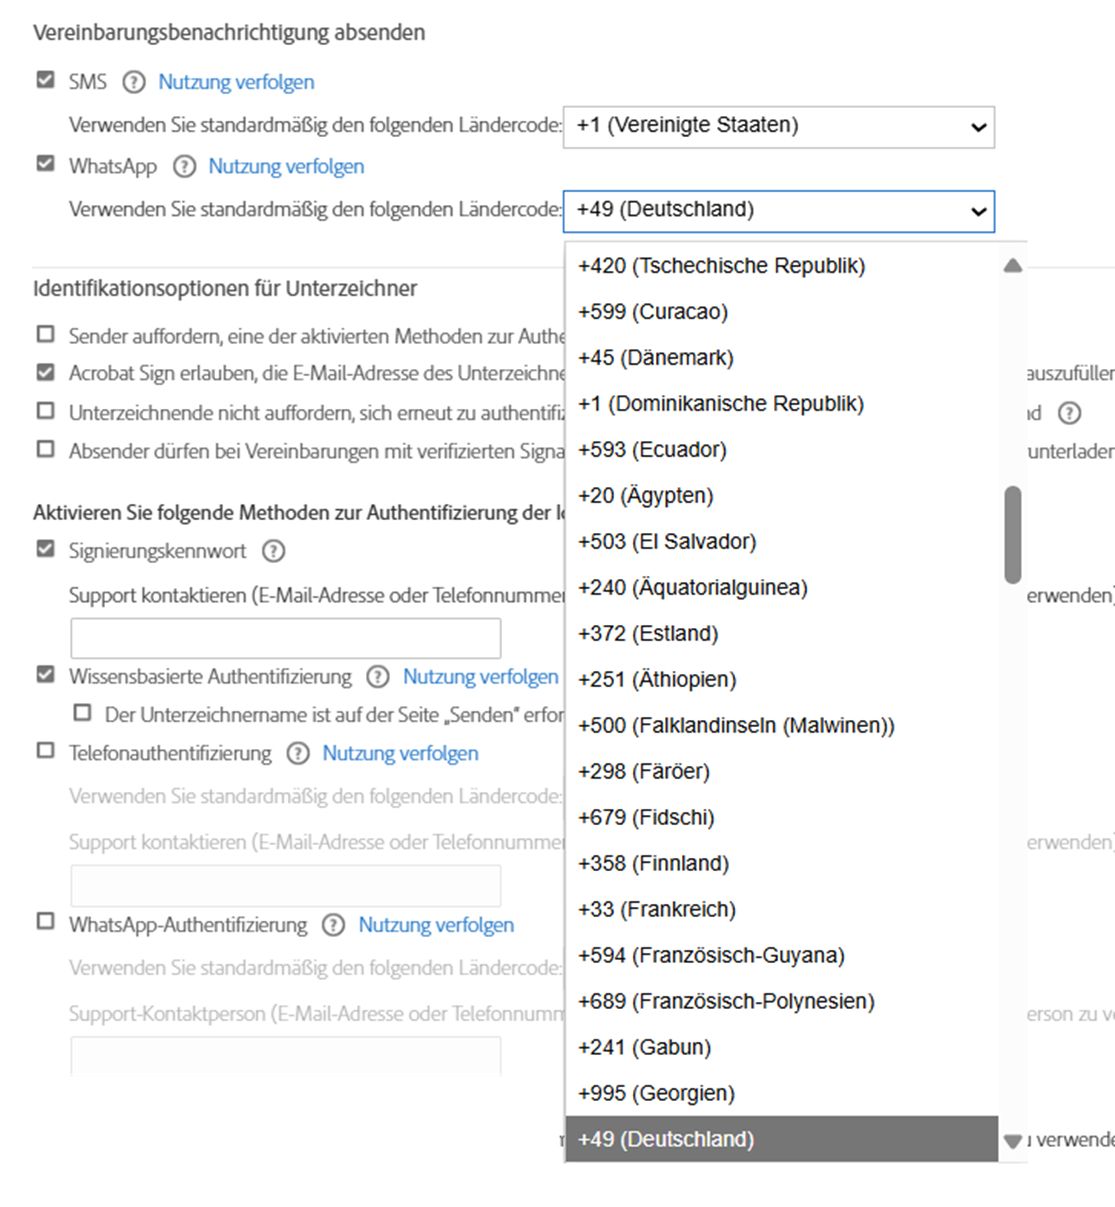Viewport: 1115px width, 1207px height.
Task: Focus WhatsApp-Authentifizierung support contact input field
Action: point(286,1056)
